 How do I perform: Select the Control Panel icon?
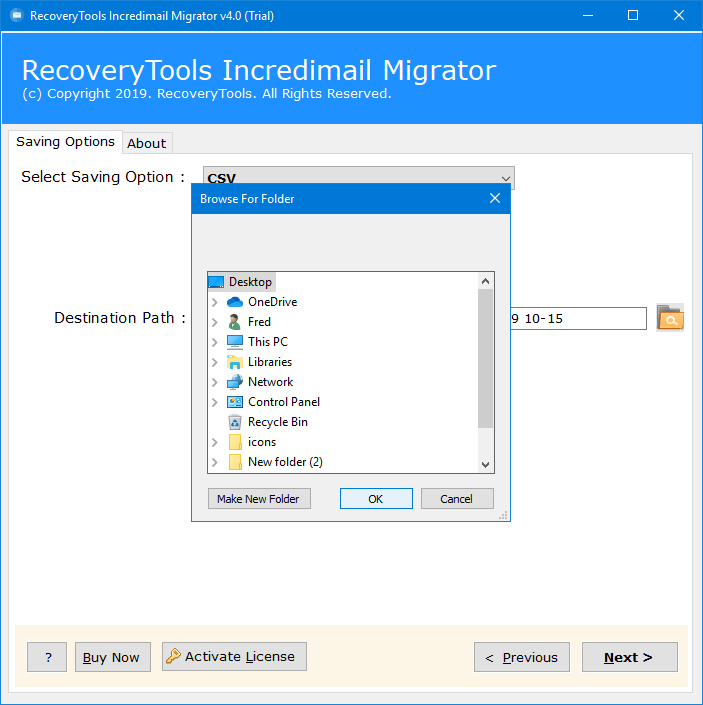point(235,402)
